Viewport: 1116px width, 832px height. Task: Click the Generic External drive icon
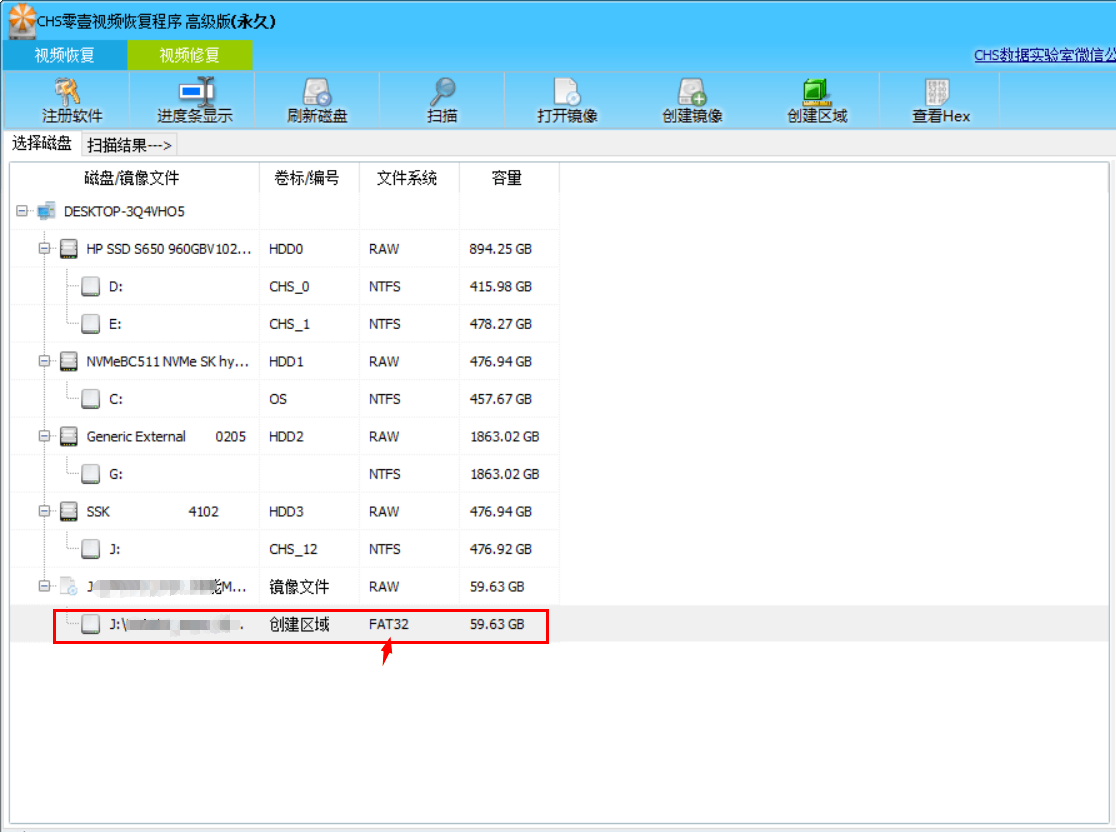69,436
